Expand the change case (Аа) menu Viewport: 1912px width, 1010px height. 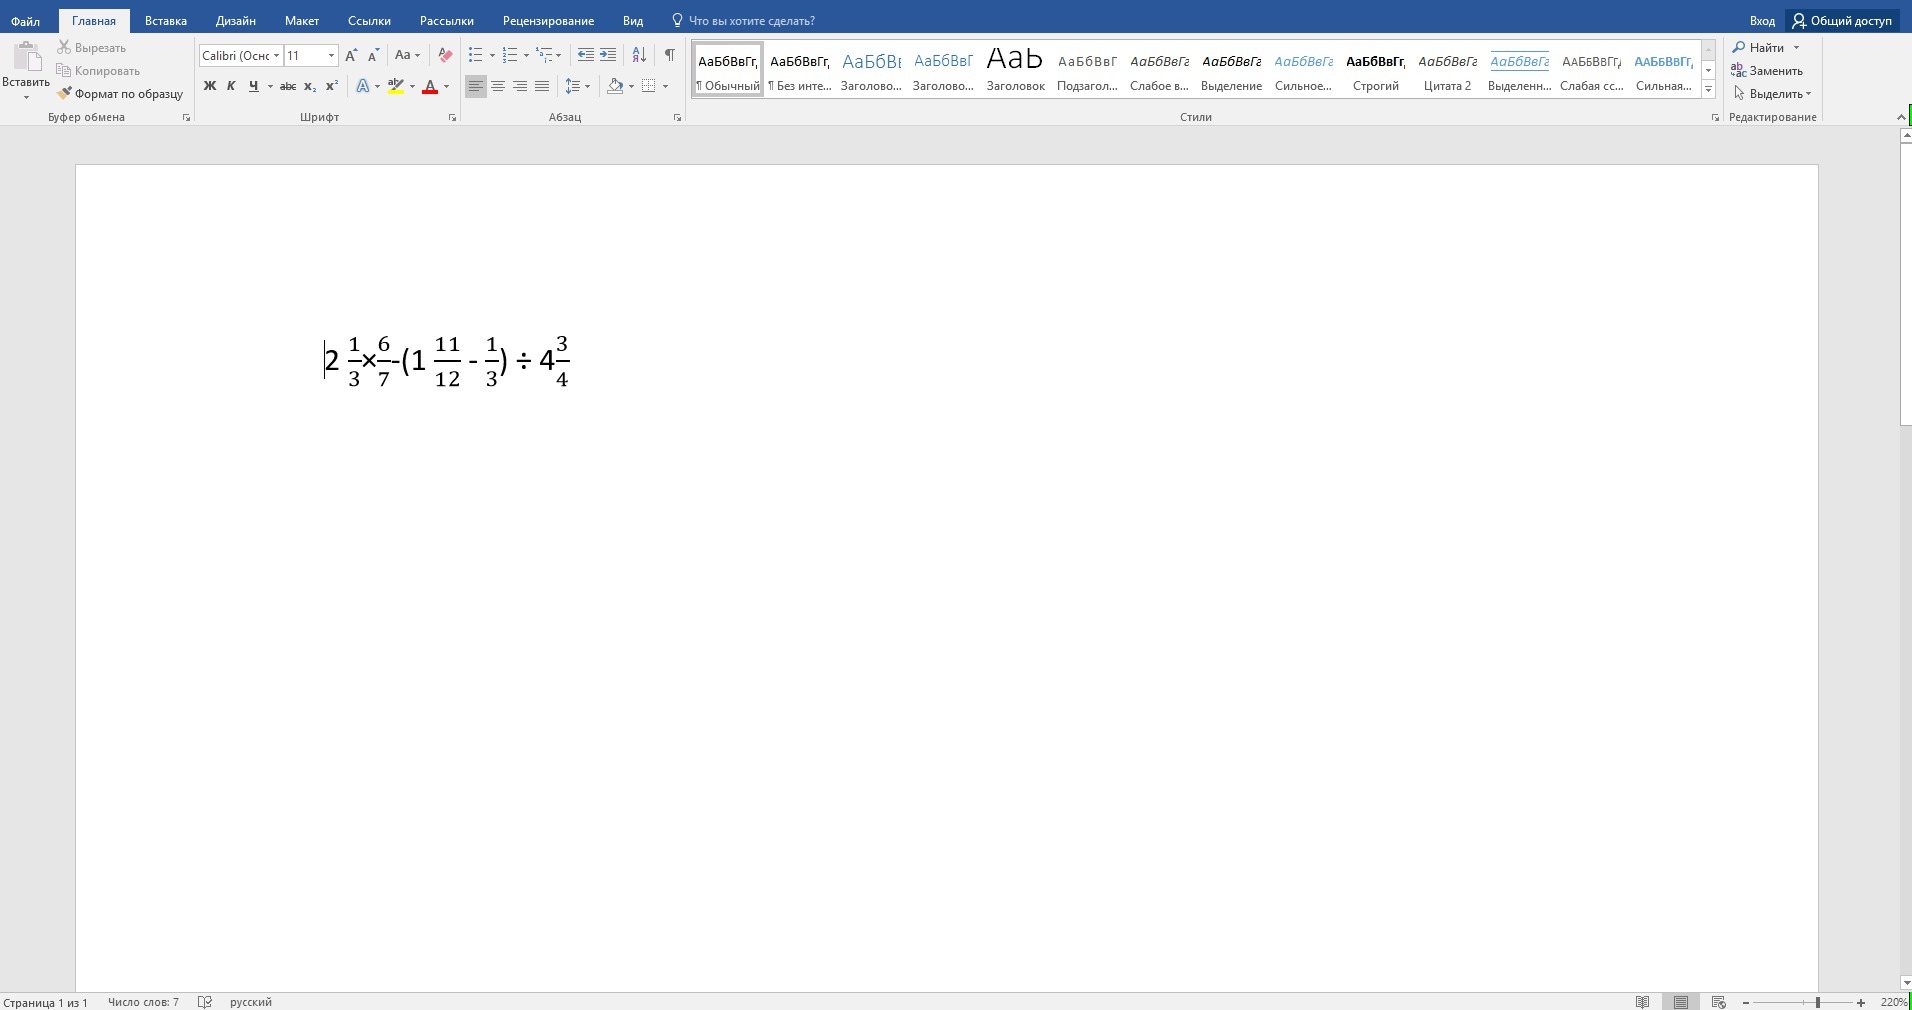pos(407,55)
